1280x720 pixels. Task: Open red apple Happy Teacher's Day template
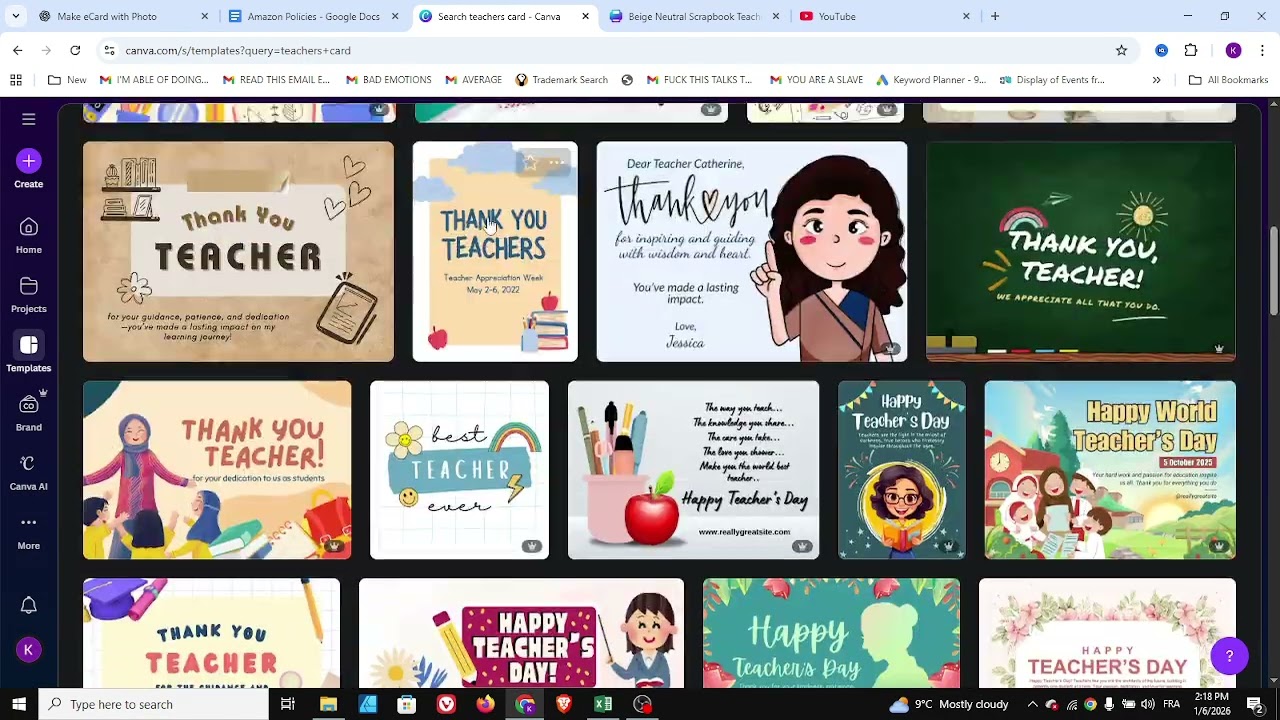point(693,470)
